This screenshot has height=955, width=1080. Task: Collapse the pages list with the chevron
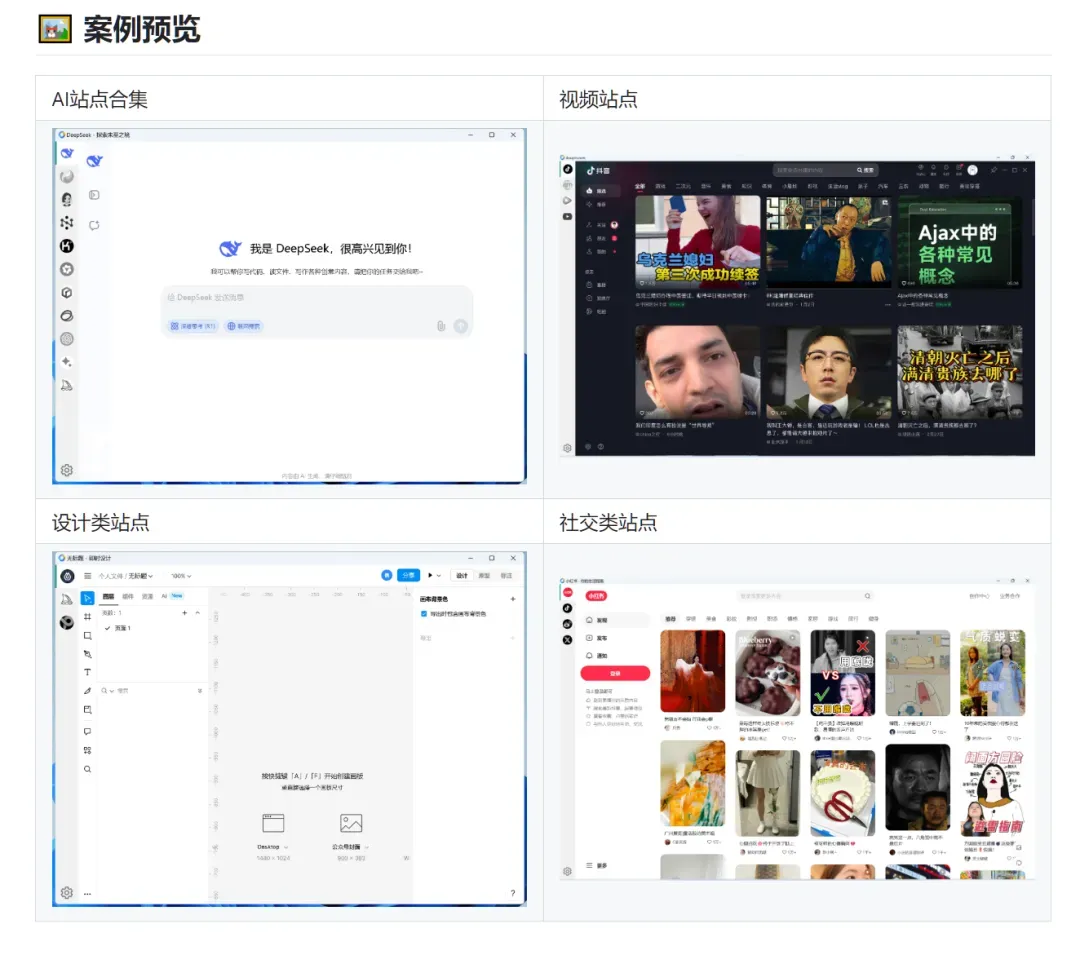(x=198, y=613)
